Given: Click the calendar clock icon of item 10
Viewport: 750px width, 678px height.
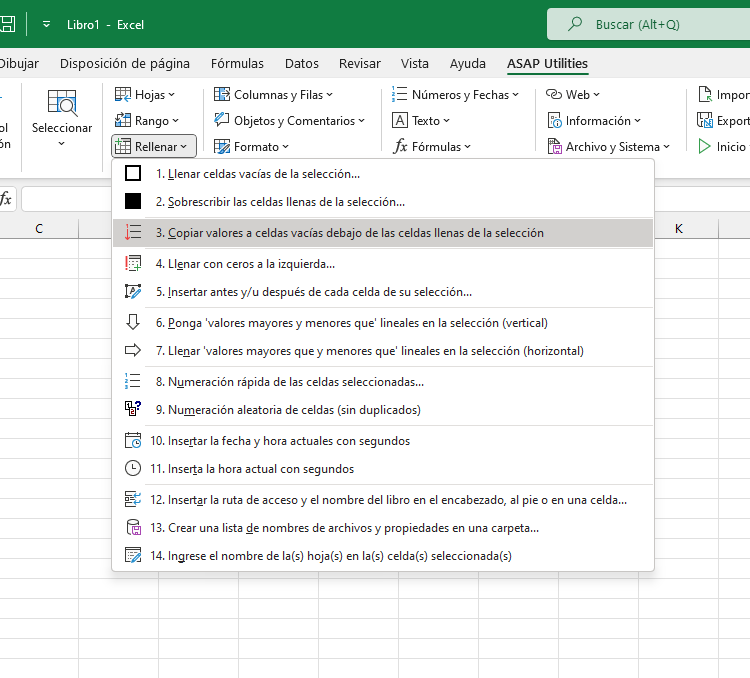Looking at the screenshot, I should pos(133,440).
